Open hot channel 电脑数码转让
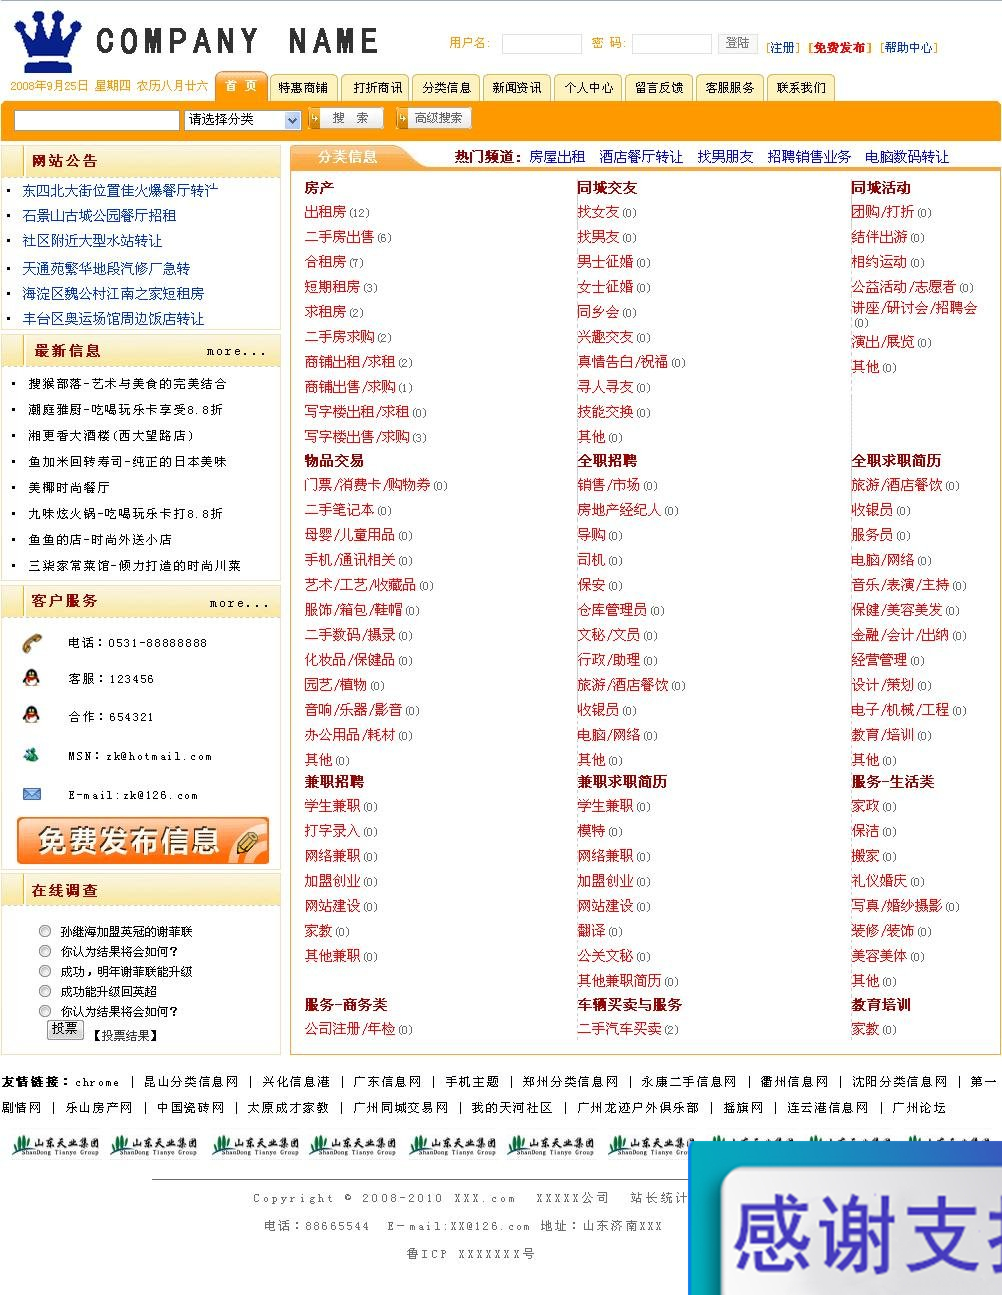 907,157
